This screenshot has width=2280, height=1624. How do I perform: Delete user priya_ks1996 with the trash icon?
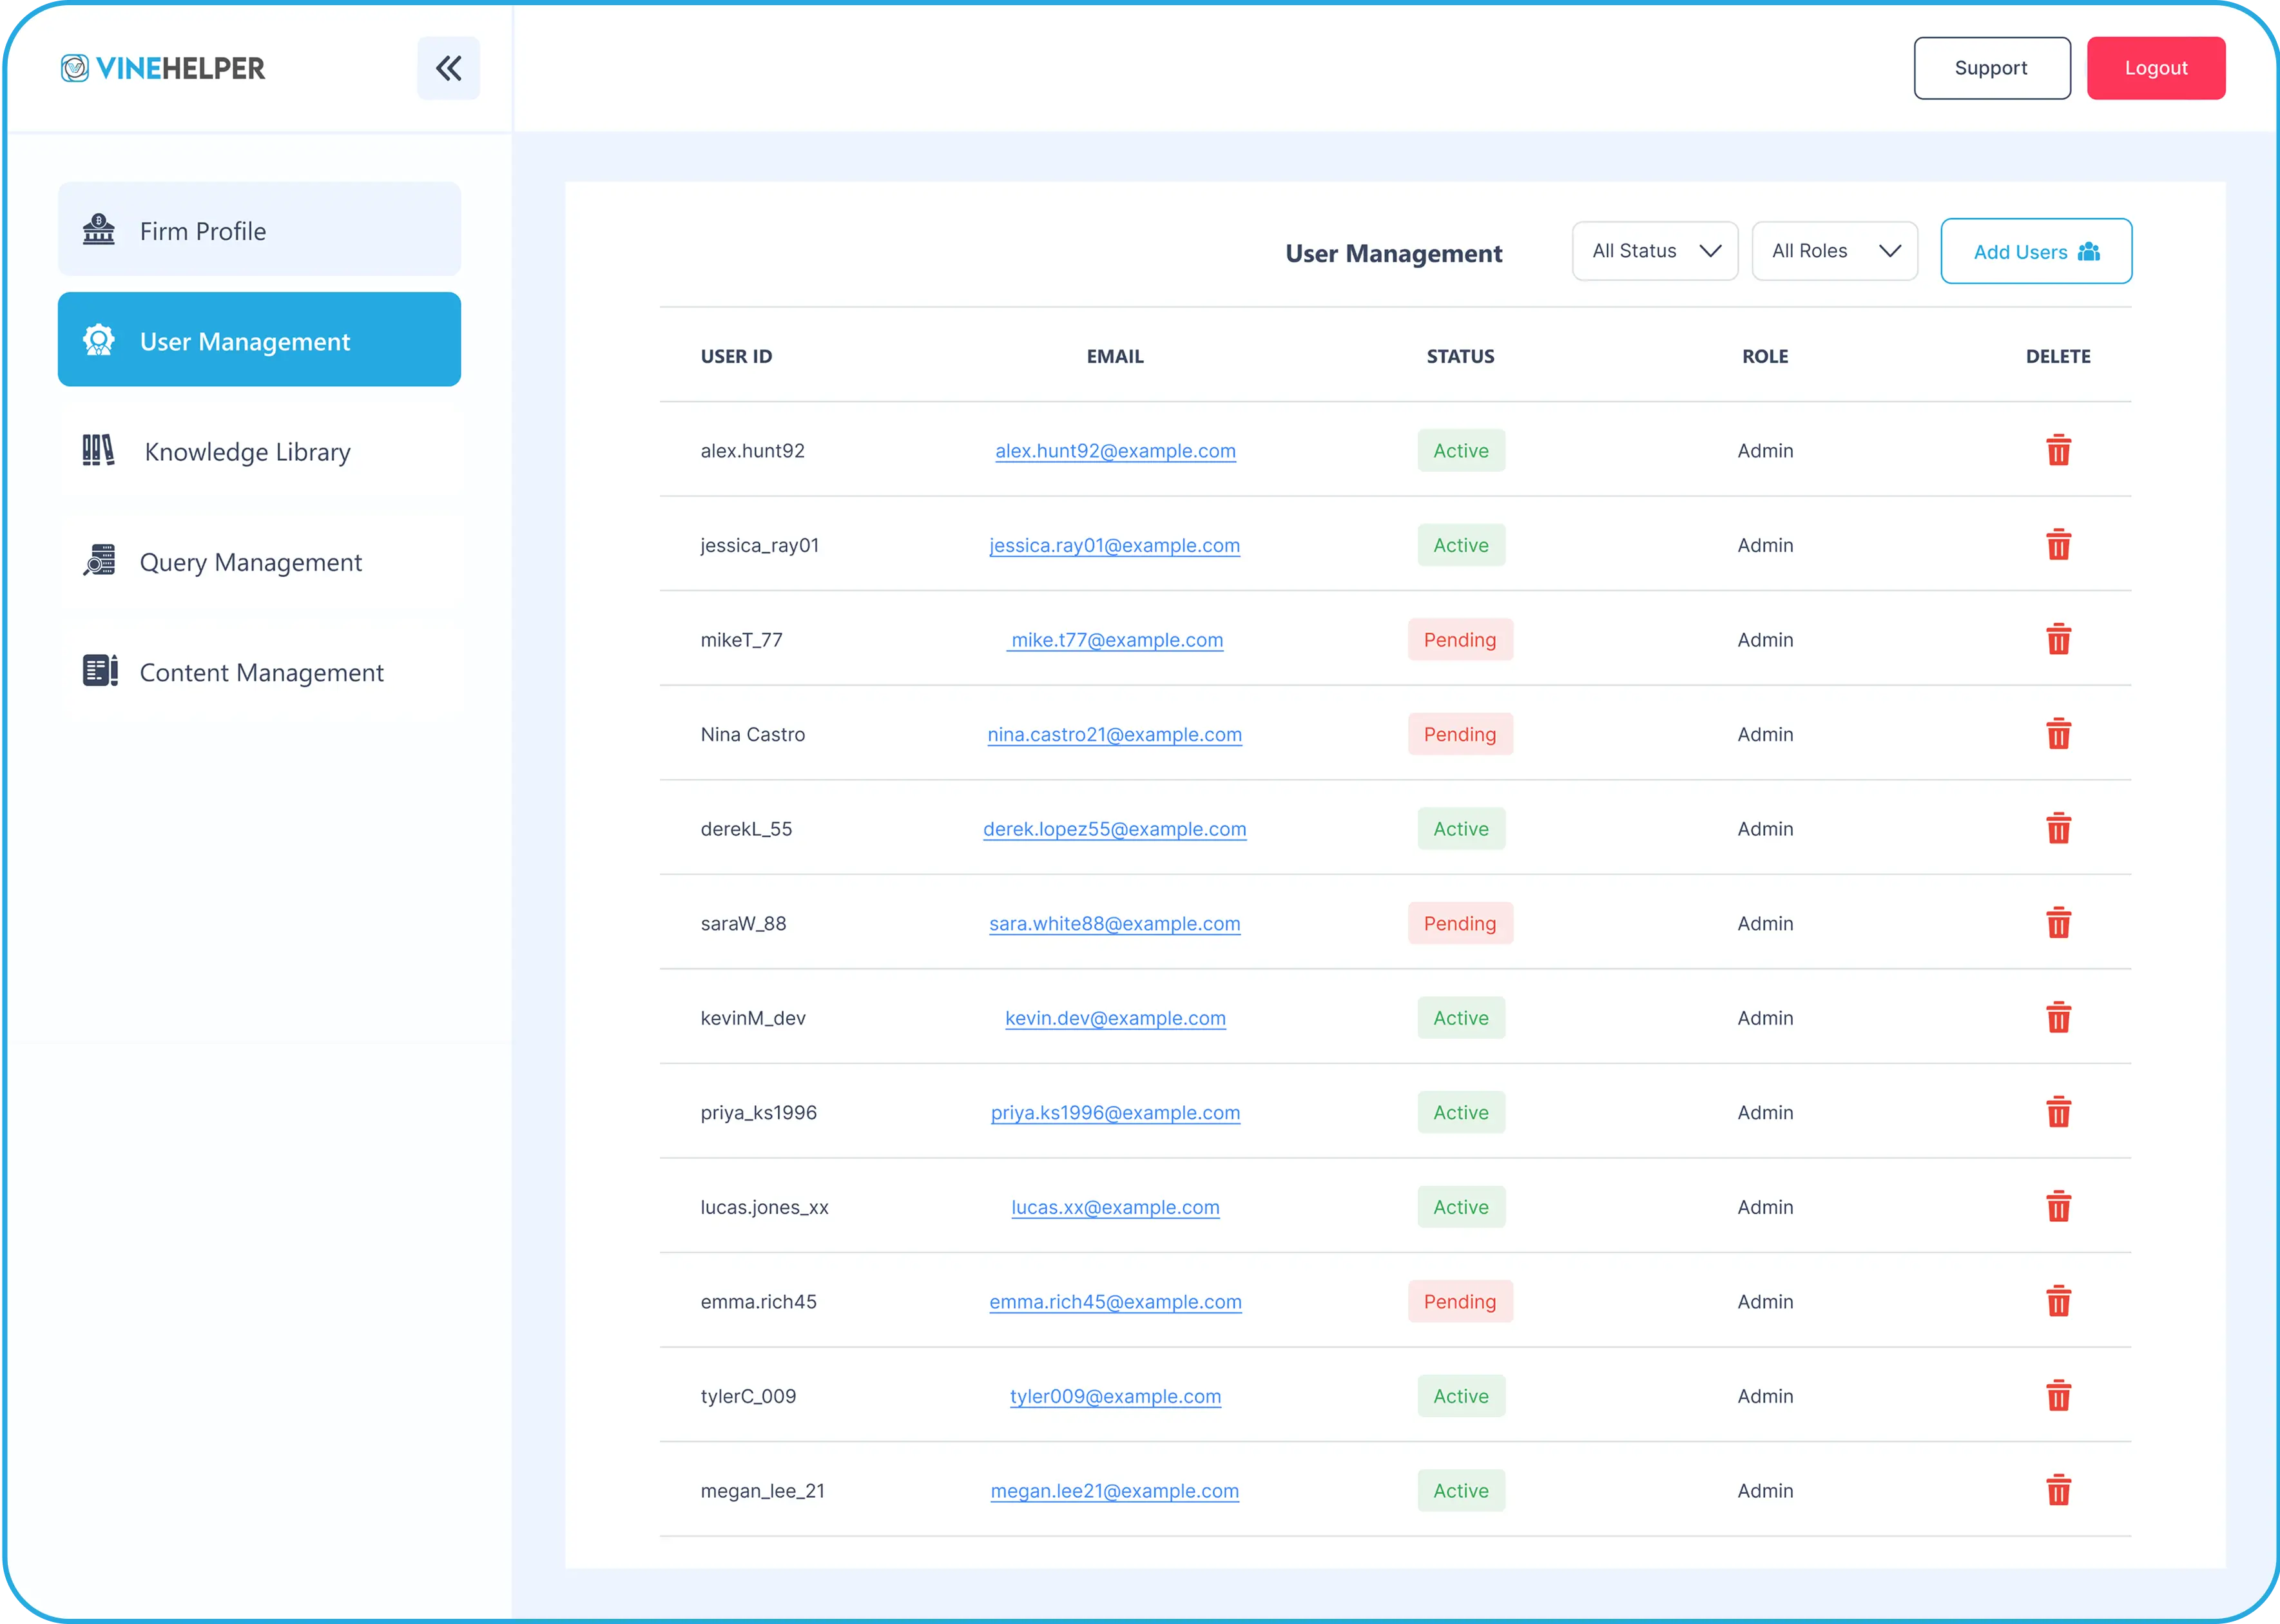click(2058, 1112)
